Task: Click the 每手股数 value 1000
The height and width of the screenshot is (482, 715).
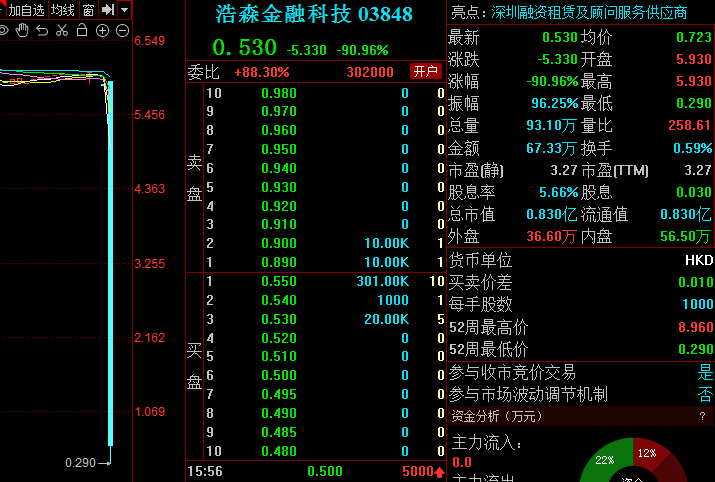Action: tap(697, 304)
